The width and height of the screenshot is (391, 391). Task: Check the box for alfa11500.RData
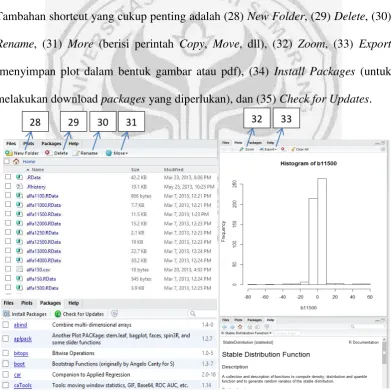tap(8, 214)
